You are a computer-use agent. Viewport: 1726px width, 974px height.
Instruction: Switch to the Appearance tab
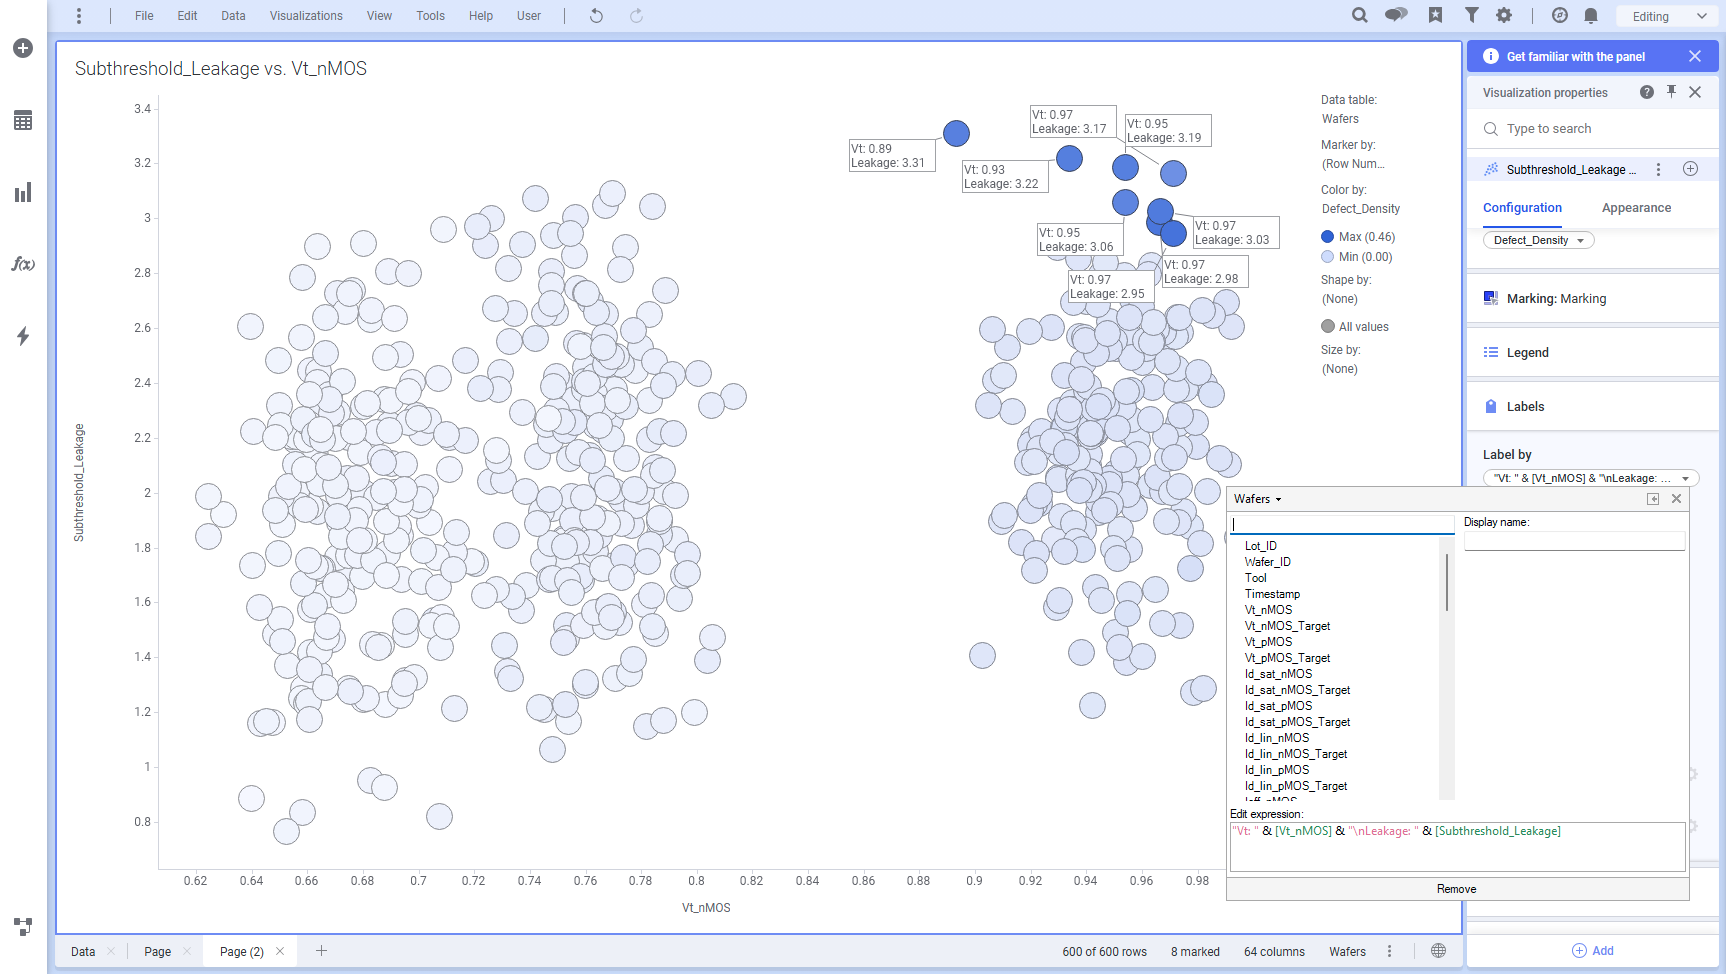pos(1636,208)
